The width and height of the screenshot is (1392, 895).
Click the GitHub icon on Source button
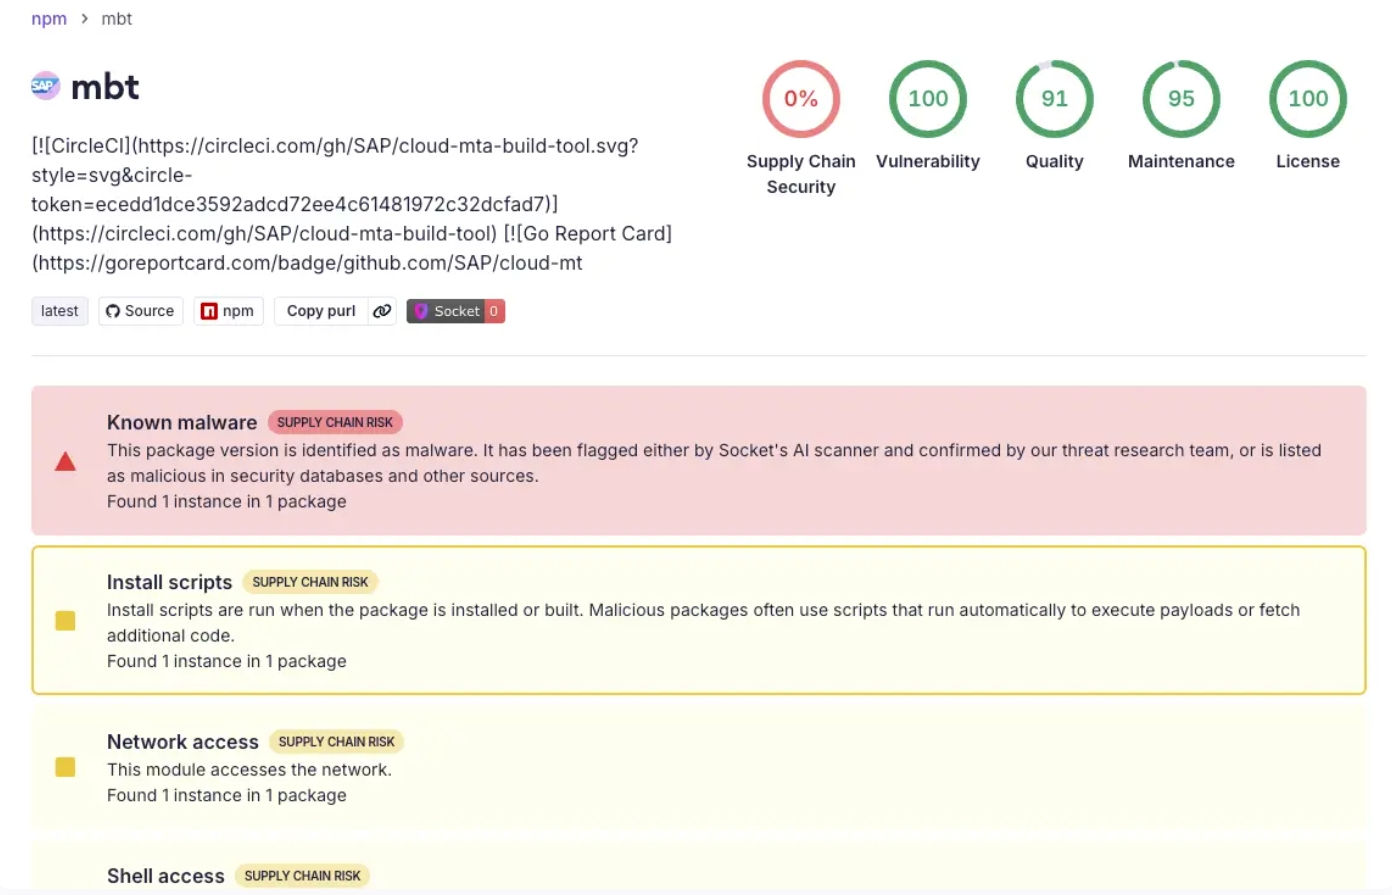click(113, 311)
